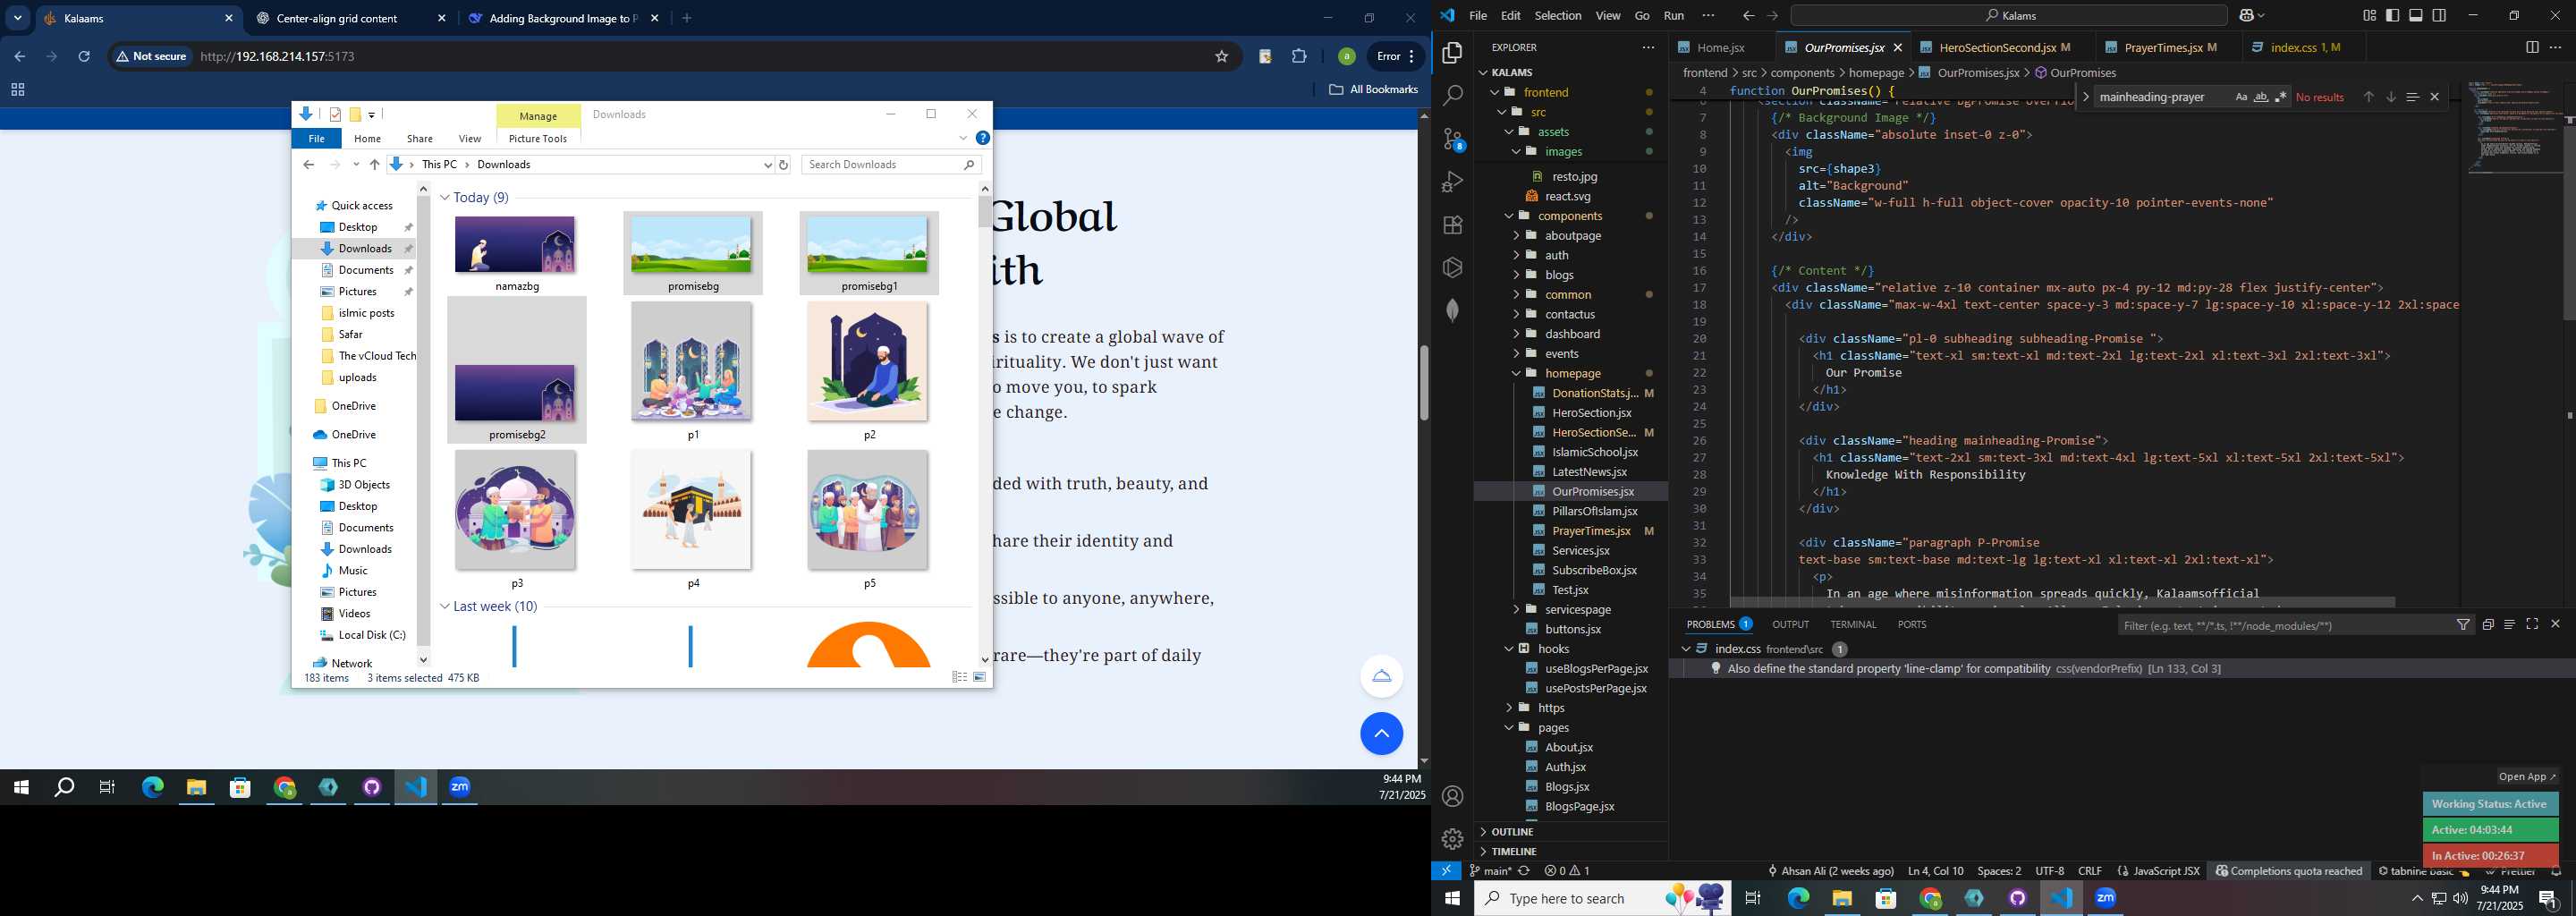Open address bar history dropdown in File Explorer
2576x916 pixels.
point(767,165)
